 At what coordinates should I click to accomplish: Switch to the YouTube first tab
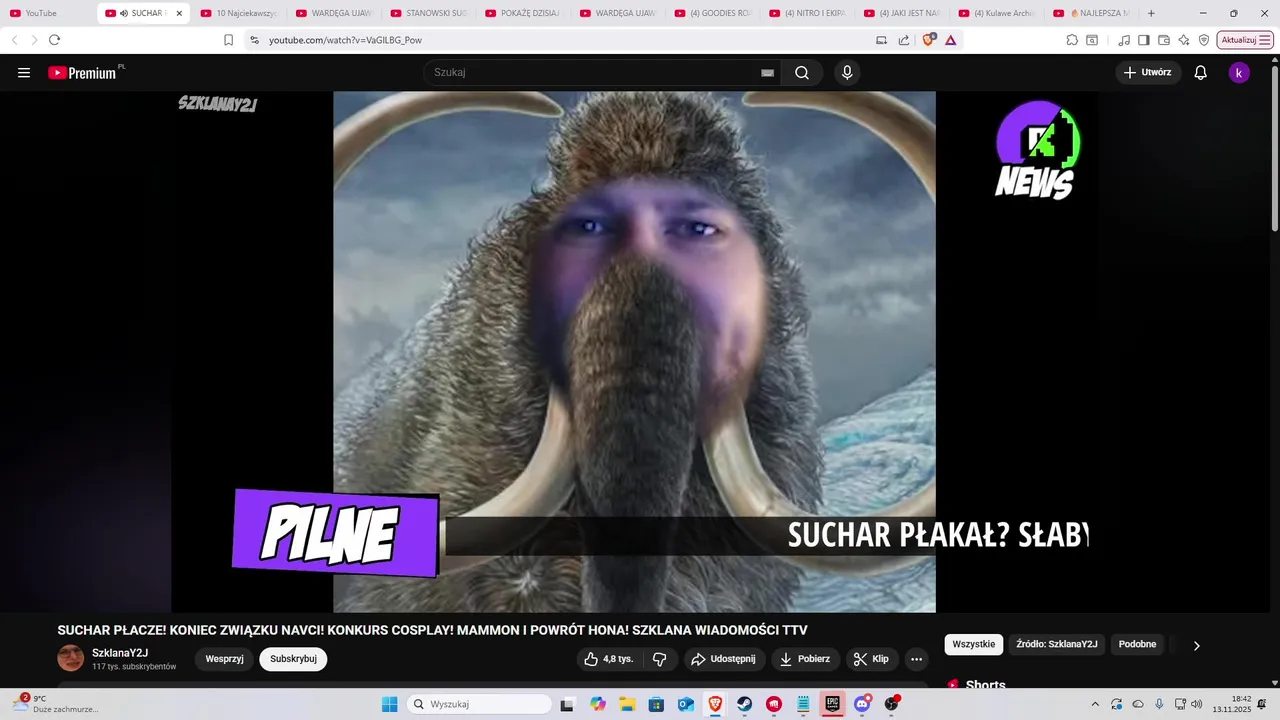click(48, 13)
